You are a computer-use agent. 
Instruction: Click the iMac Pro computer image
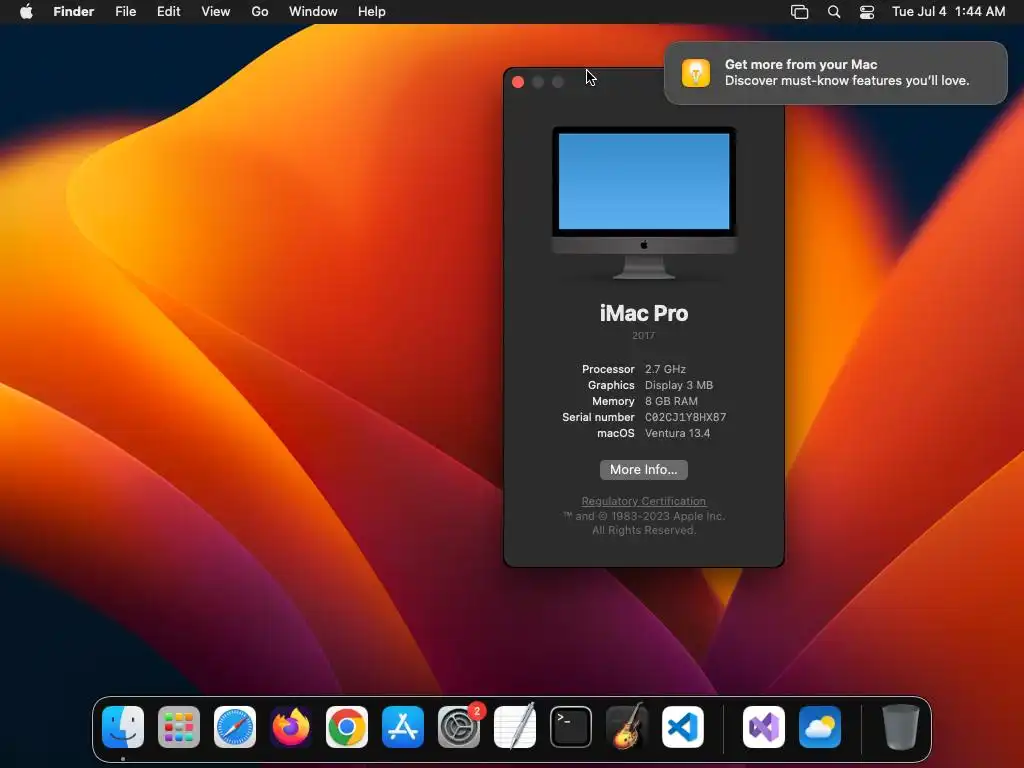pos(644,202)
